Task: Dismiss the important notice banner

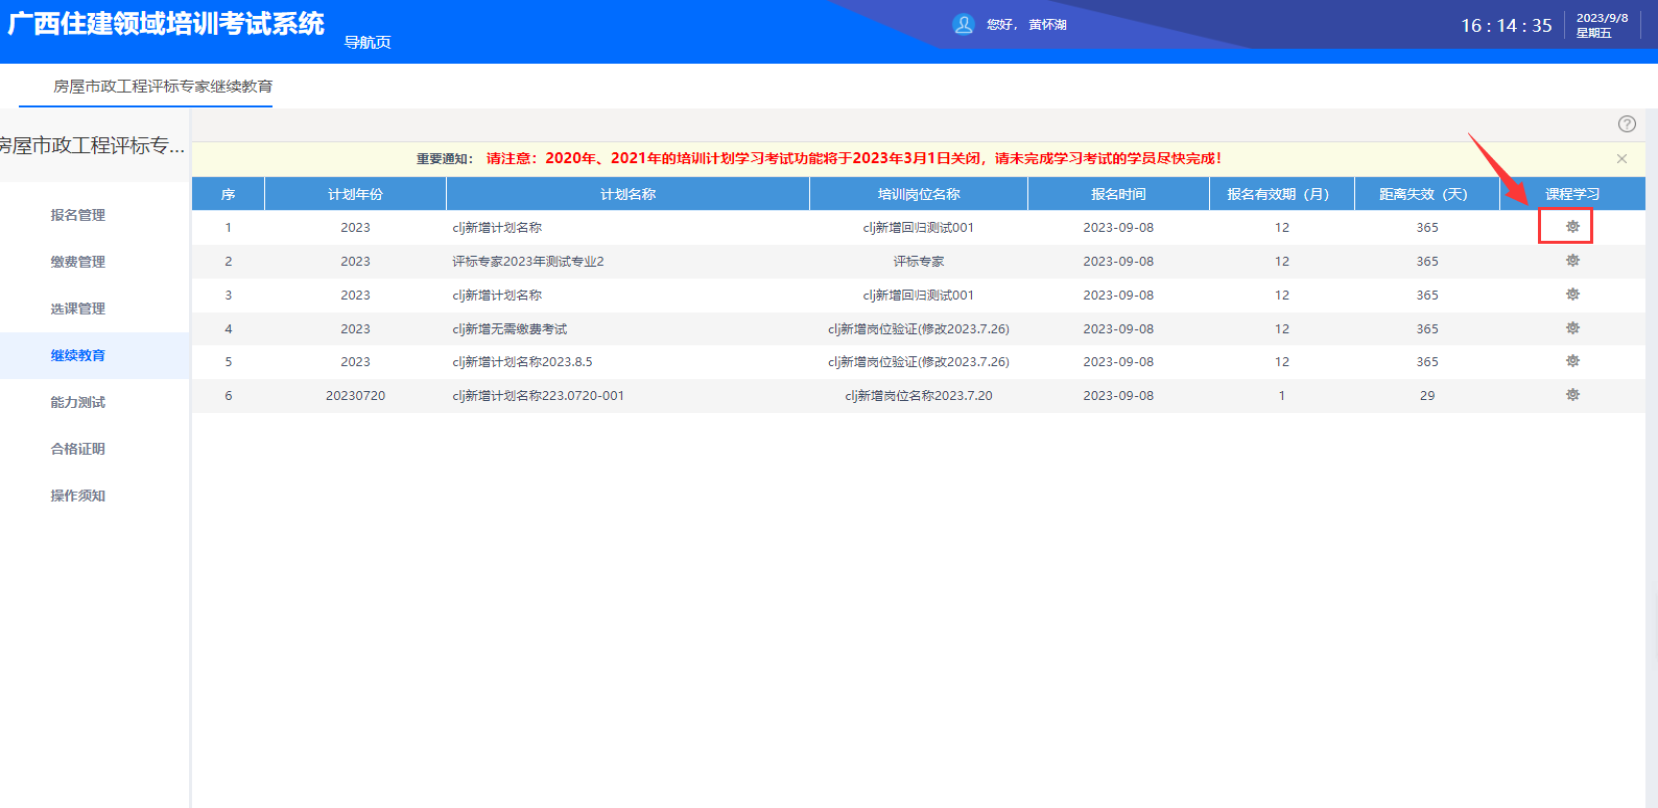Action: coord(1621,159)
